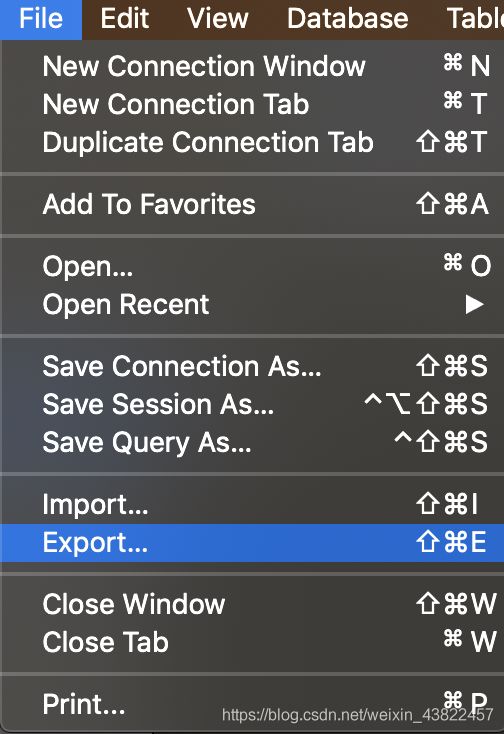This screenshot has height=734, width=504.
Task: Choose Close Window
Action: [x=252, y=604]
